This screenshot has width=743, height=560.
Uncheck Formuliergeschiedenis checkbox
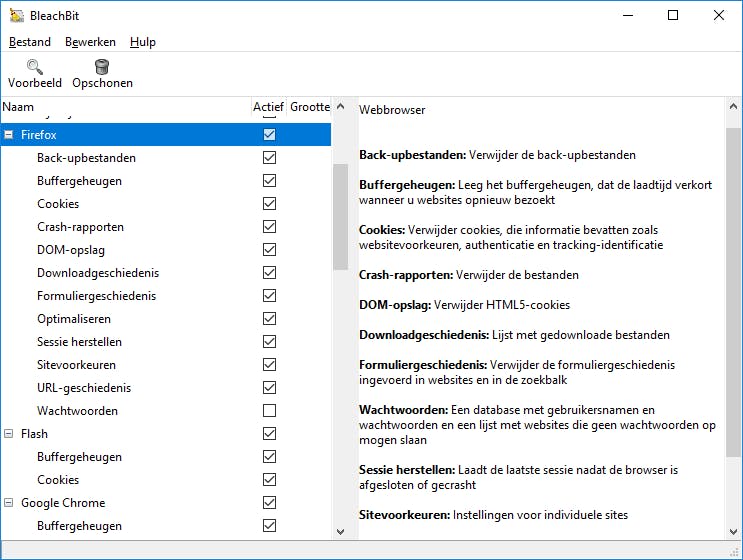269,296
